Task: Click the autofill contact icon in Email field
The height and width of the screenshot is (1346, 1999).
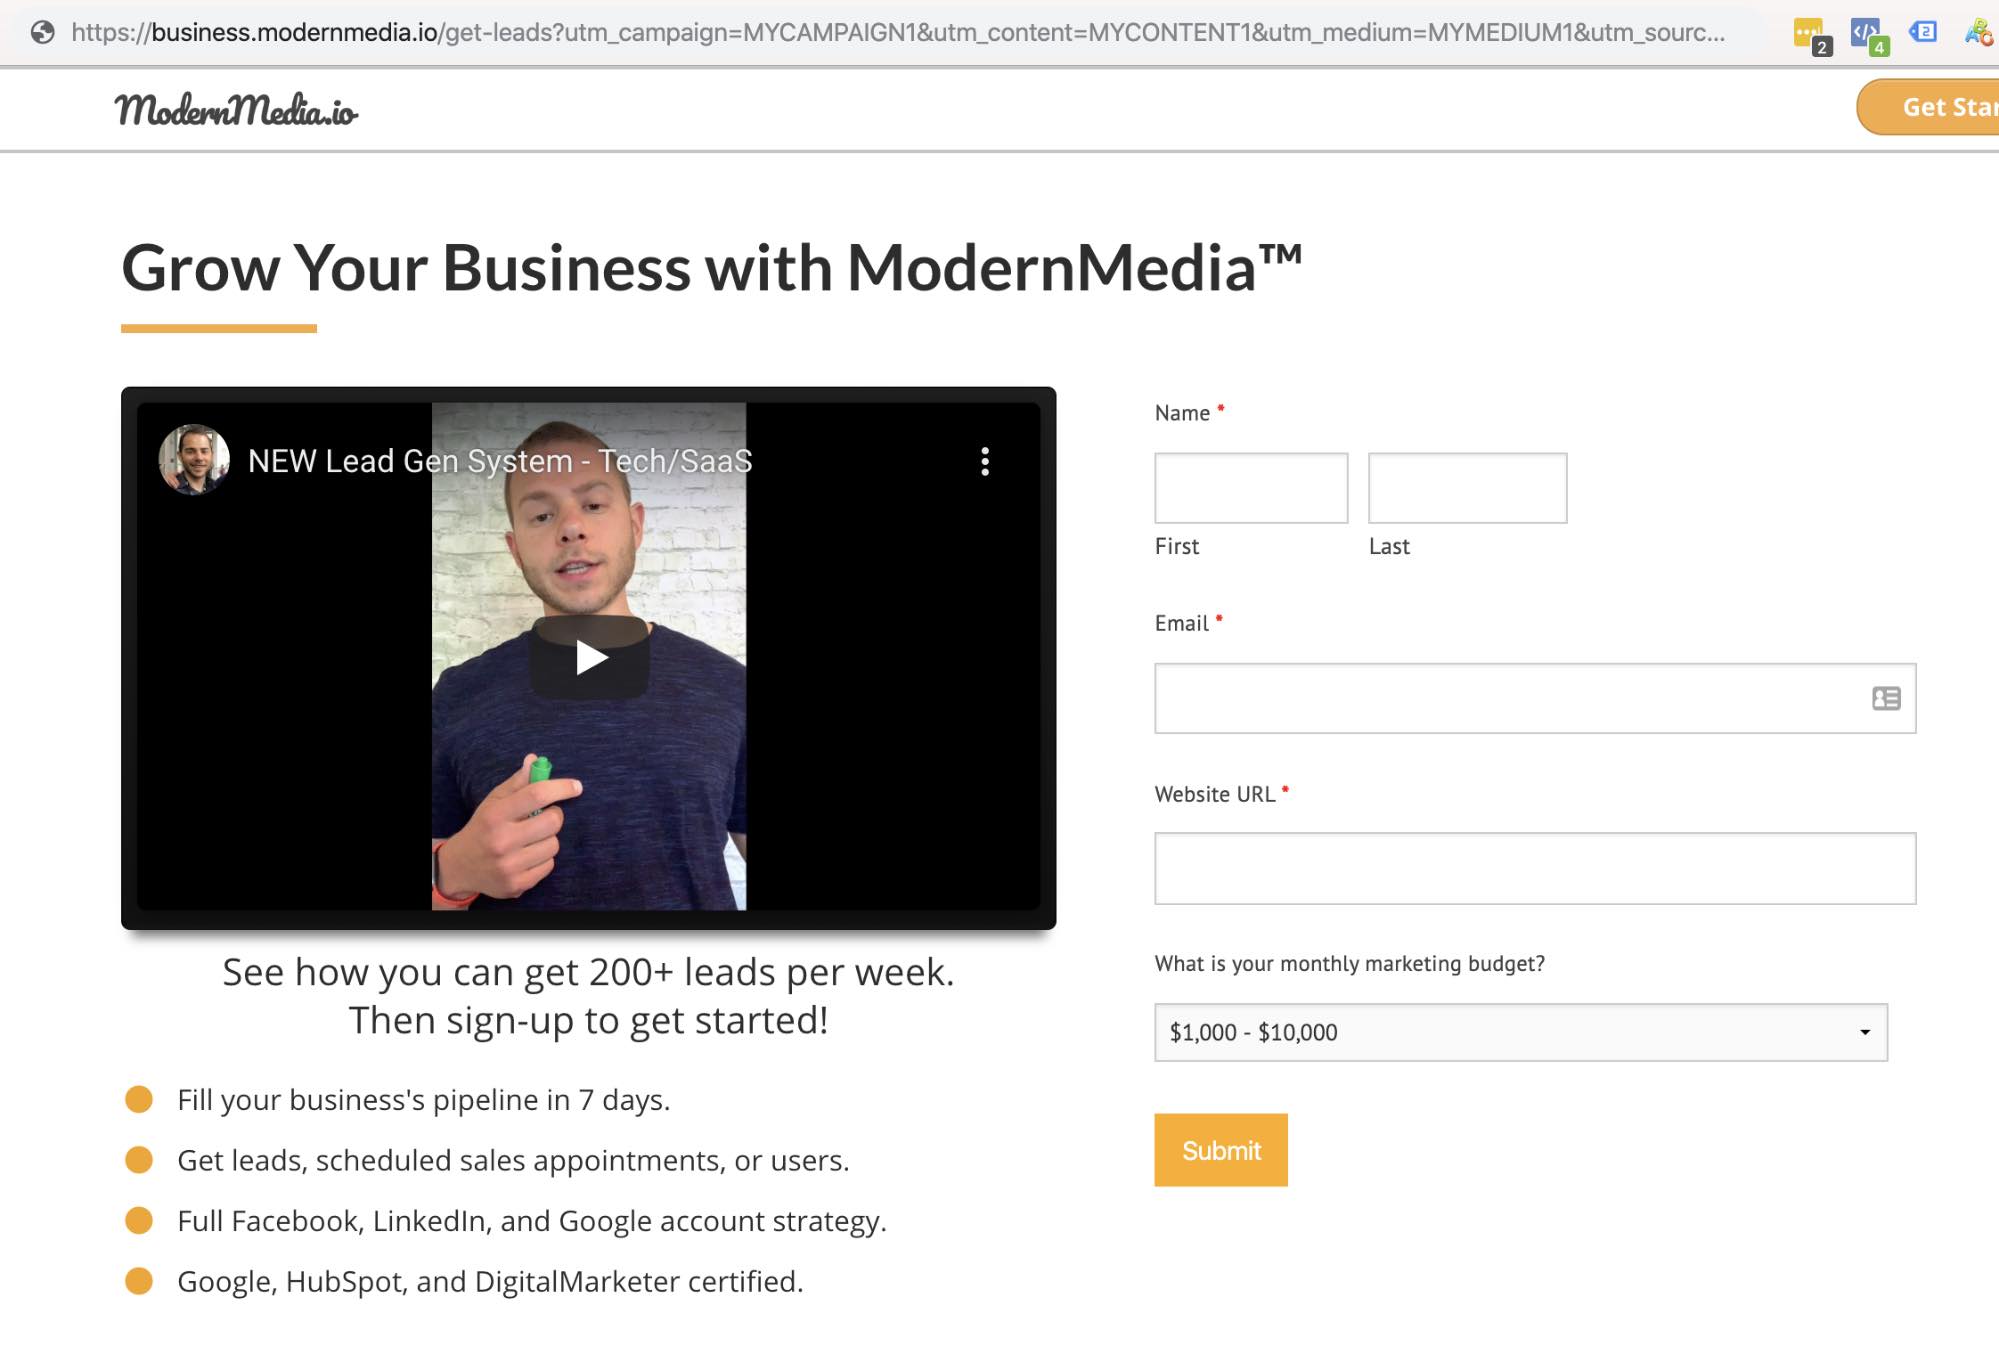Action: coord(1886,698)
